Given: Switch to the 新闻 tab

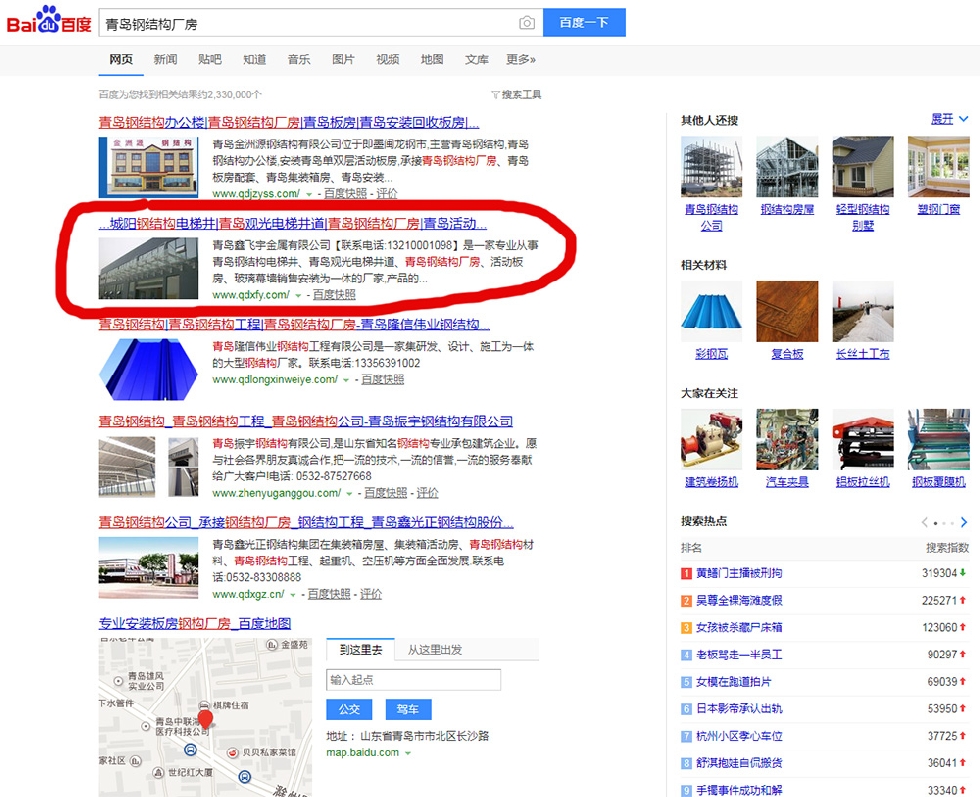Looking at the screenshot, I should coord(165,59).
